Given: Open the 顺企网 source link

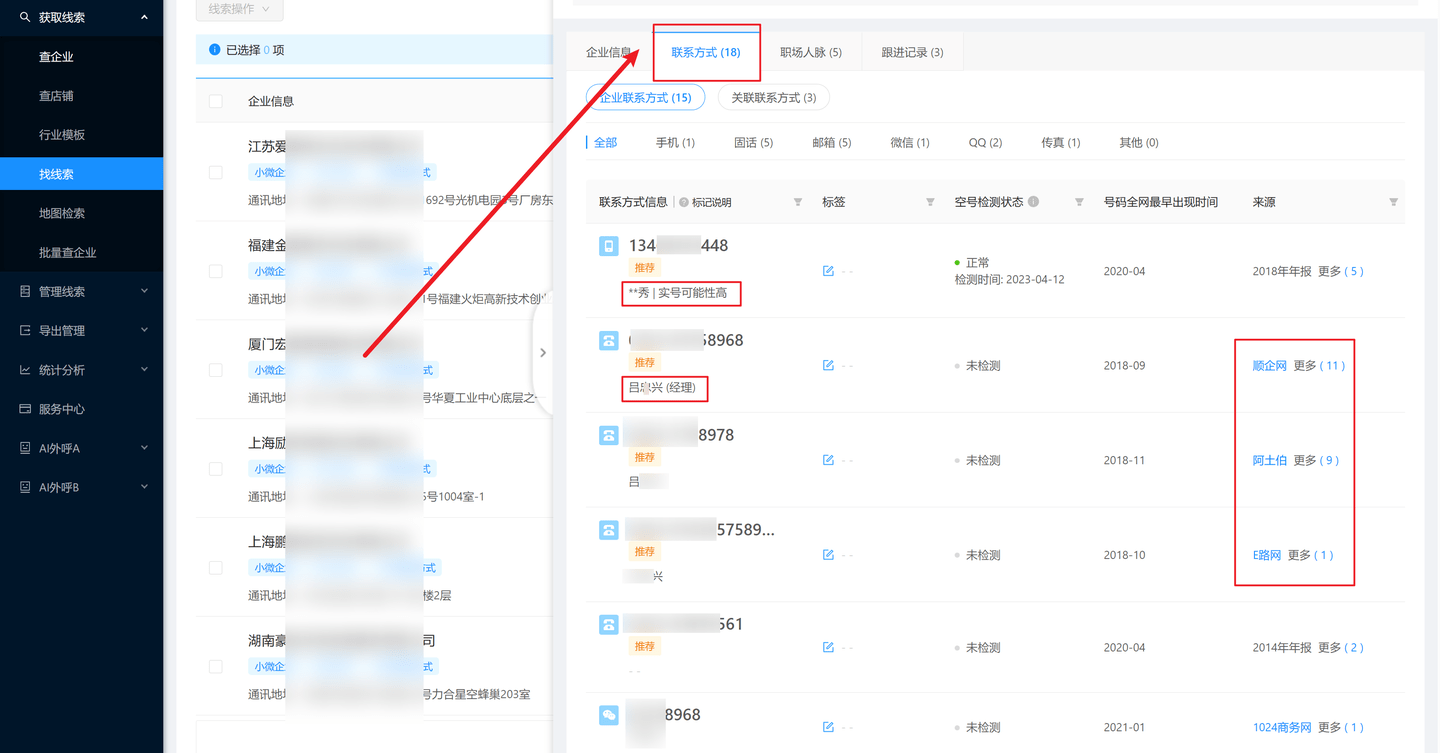Looking at the screenshot, I should [x=1269, y=366].
